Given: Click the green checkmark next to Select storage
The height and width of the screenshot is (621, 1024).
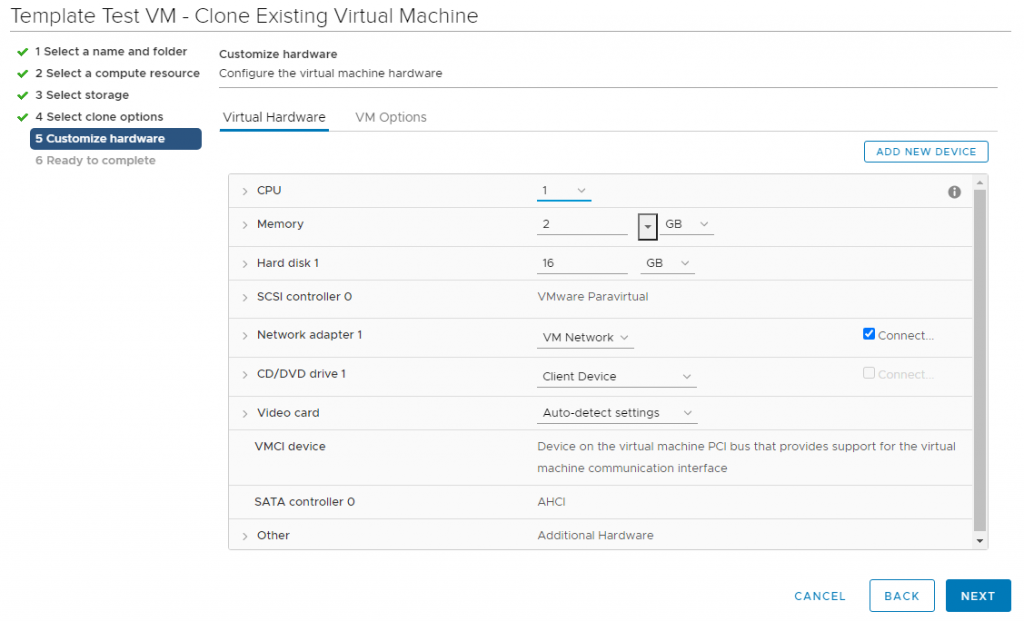Looking at the screenshot, I should tap(22, 95).
